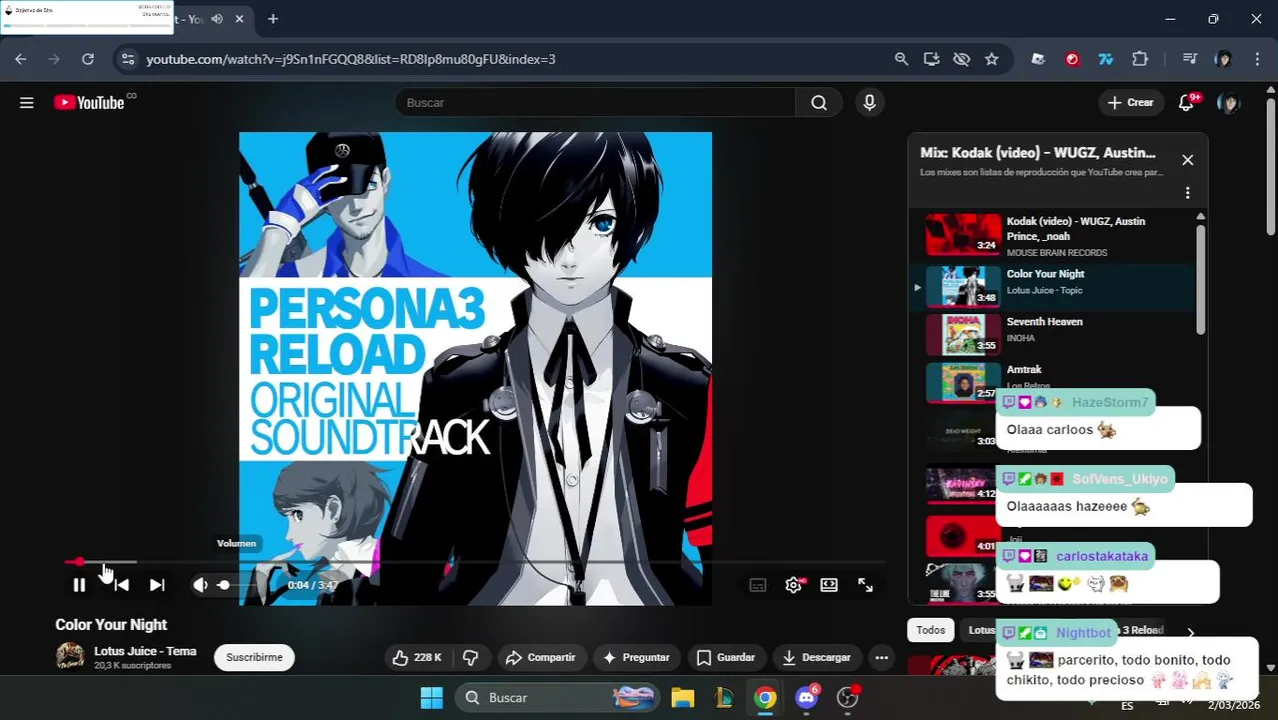Skip to the previous track
Screen dimensions: 1278x720
pos(121,585)
